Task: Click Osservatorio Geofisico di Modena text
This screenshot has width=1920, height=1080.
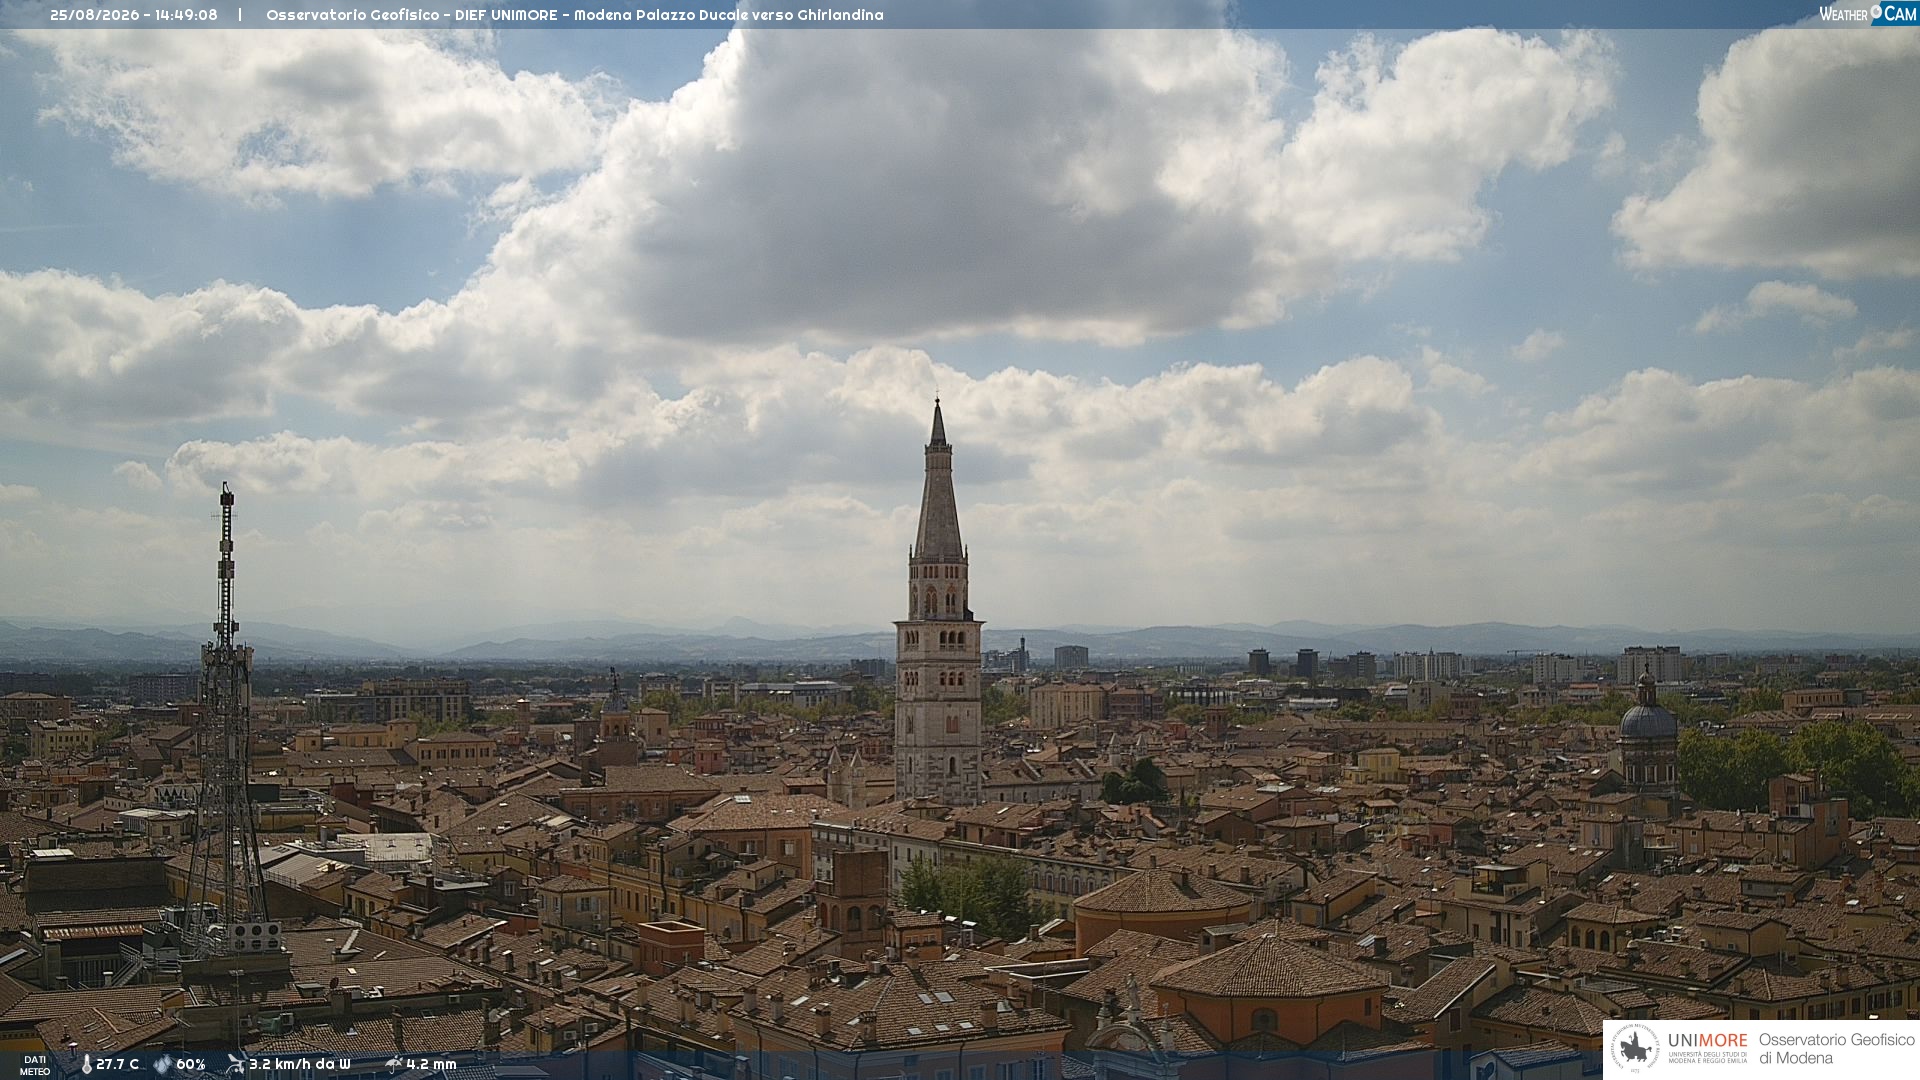Action: [x=1836, y=1049]
